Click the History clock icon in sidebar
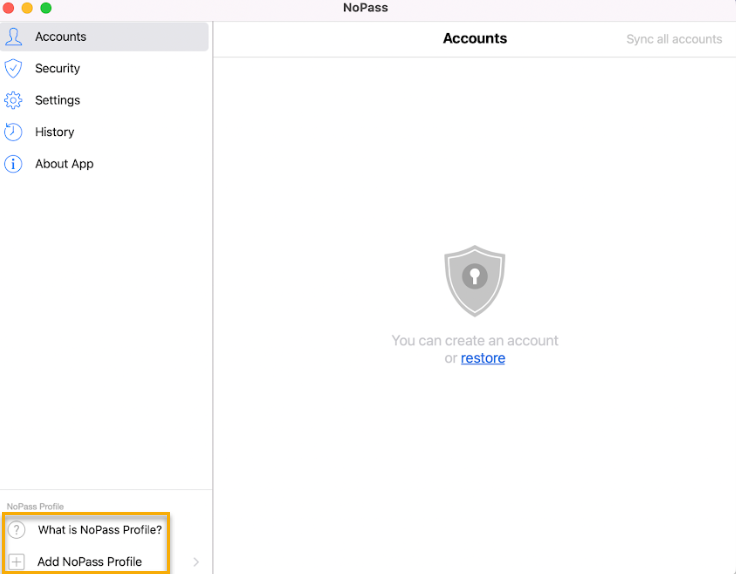The width and height of the screenshot is (736, 574). tap(13, 132)
